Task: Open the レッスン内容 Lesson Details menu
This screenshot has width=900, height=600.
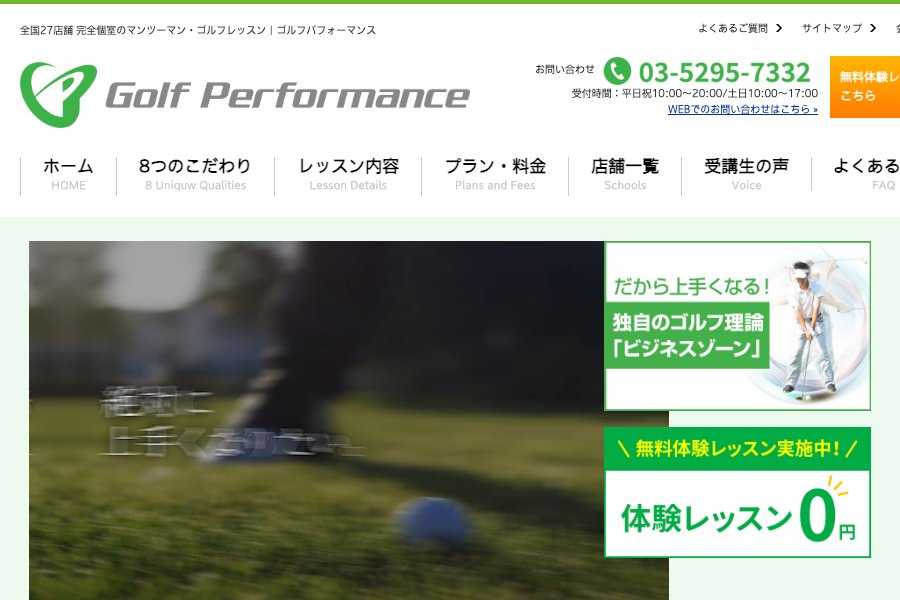Action: 348,175
